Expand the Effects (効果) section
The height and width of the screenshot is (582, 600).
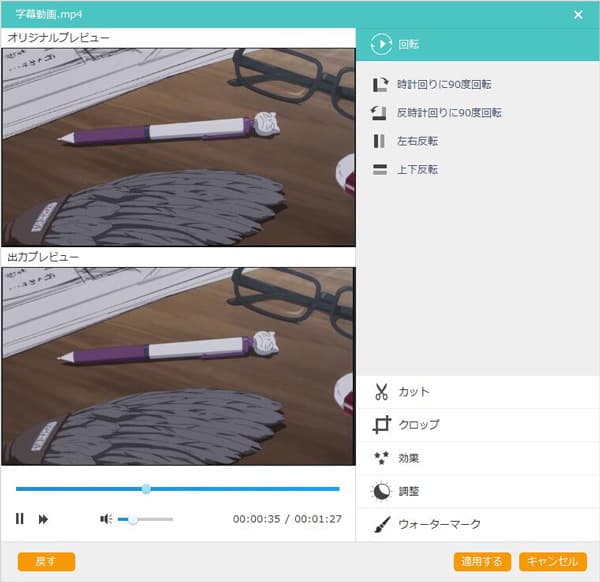381,458
